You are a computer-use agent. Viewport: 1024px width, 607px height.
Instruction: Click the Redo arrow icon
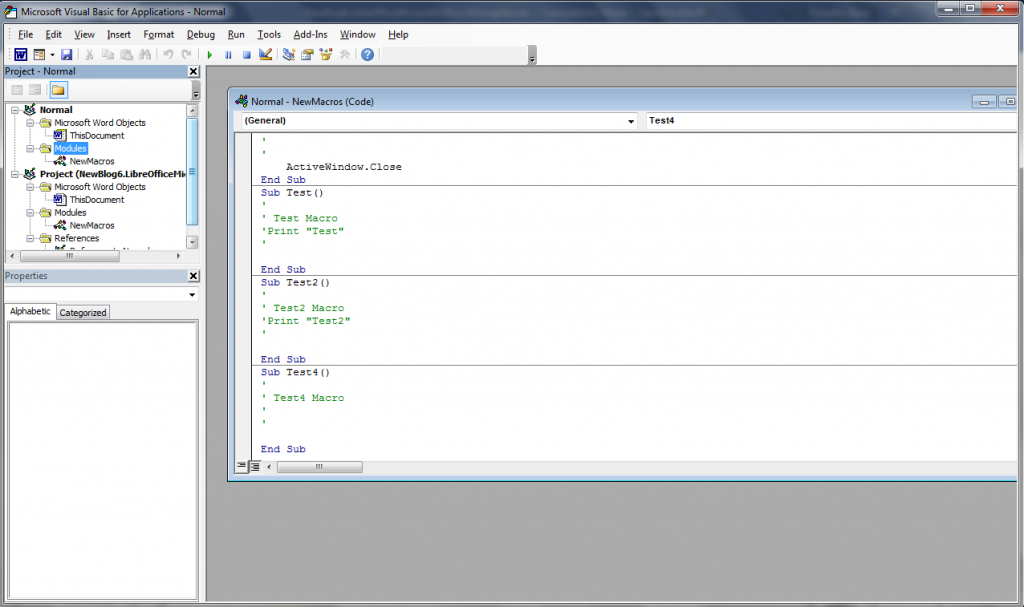click(x=187, y=54)
